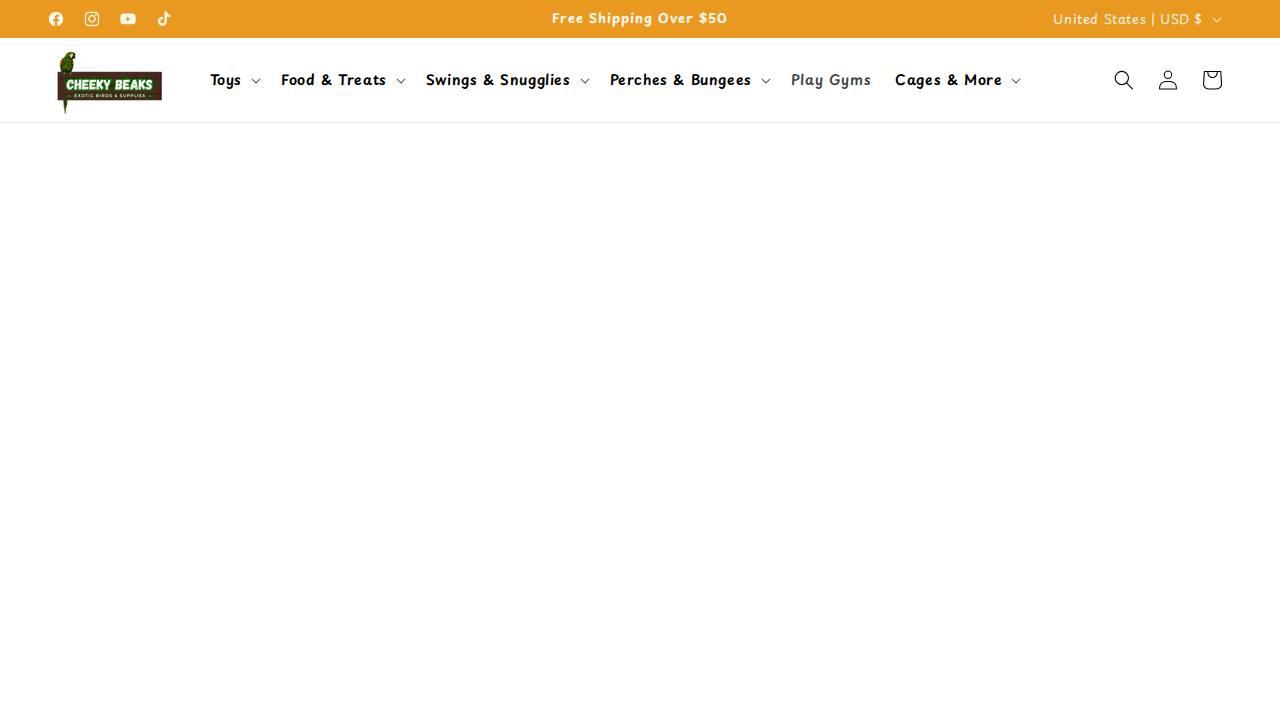Expand the Perches & Bungees menu
This screenshot has width=1280, height=720.
coord(689,80)
